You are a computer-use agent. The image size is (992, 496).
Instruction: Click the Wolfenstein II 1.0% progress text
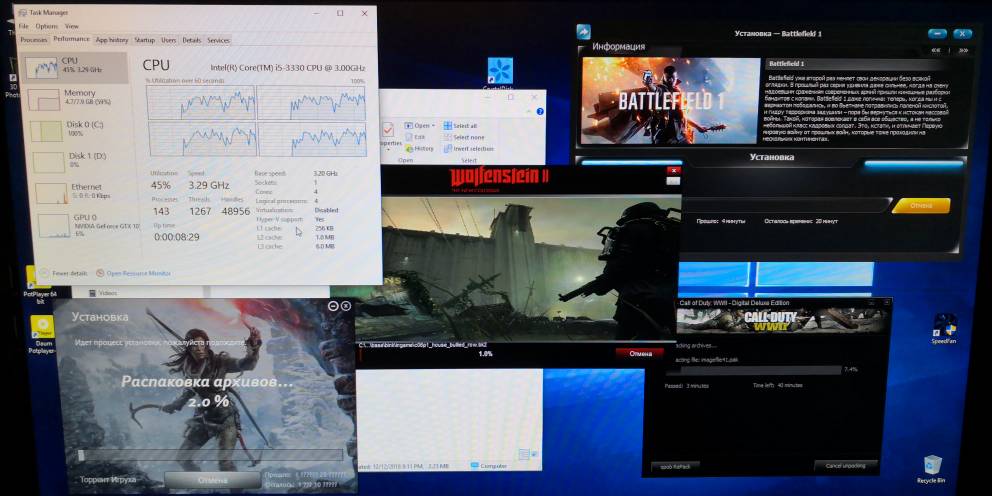click(485, 354)
